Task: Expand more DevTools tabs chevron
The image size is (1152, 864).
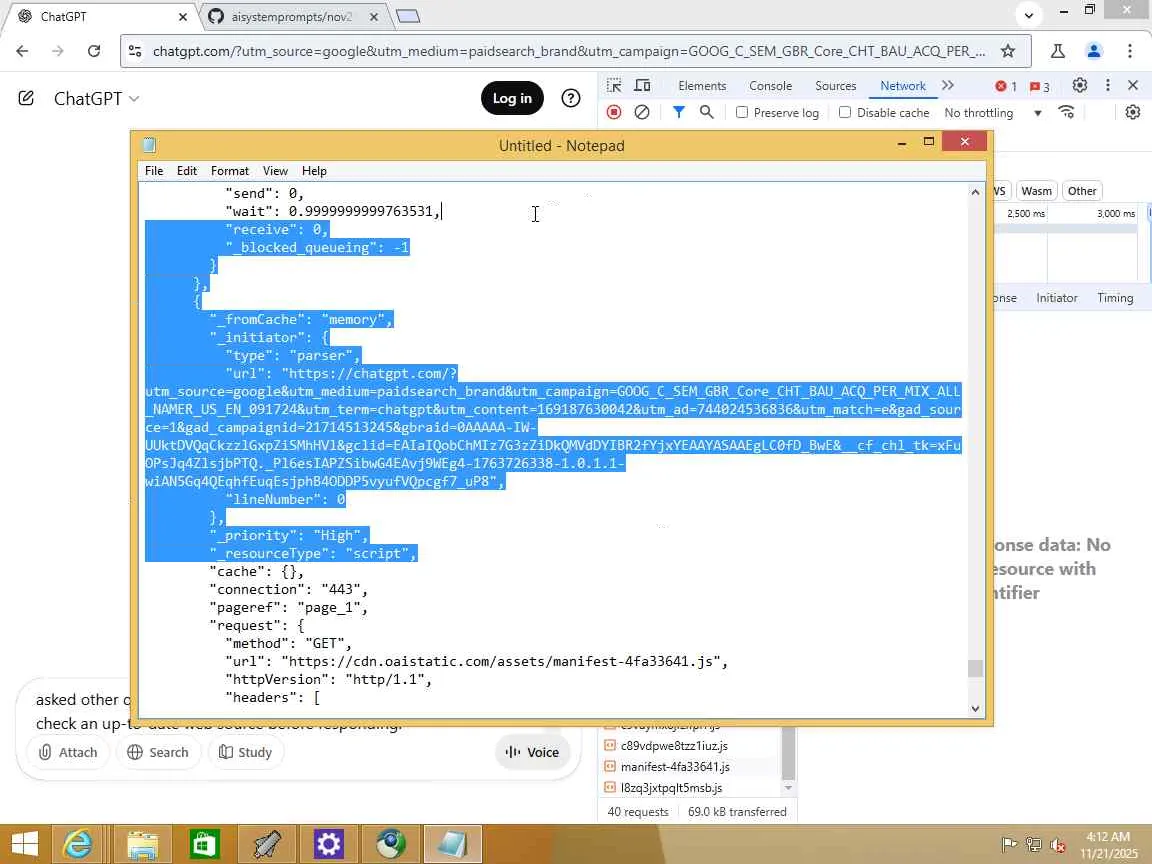Action: [948, 85]
